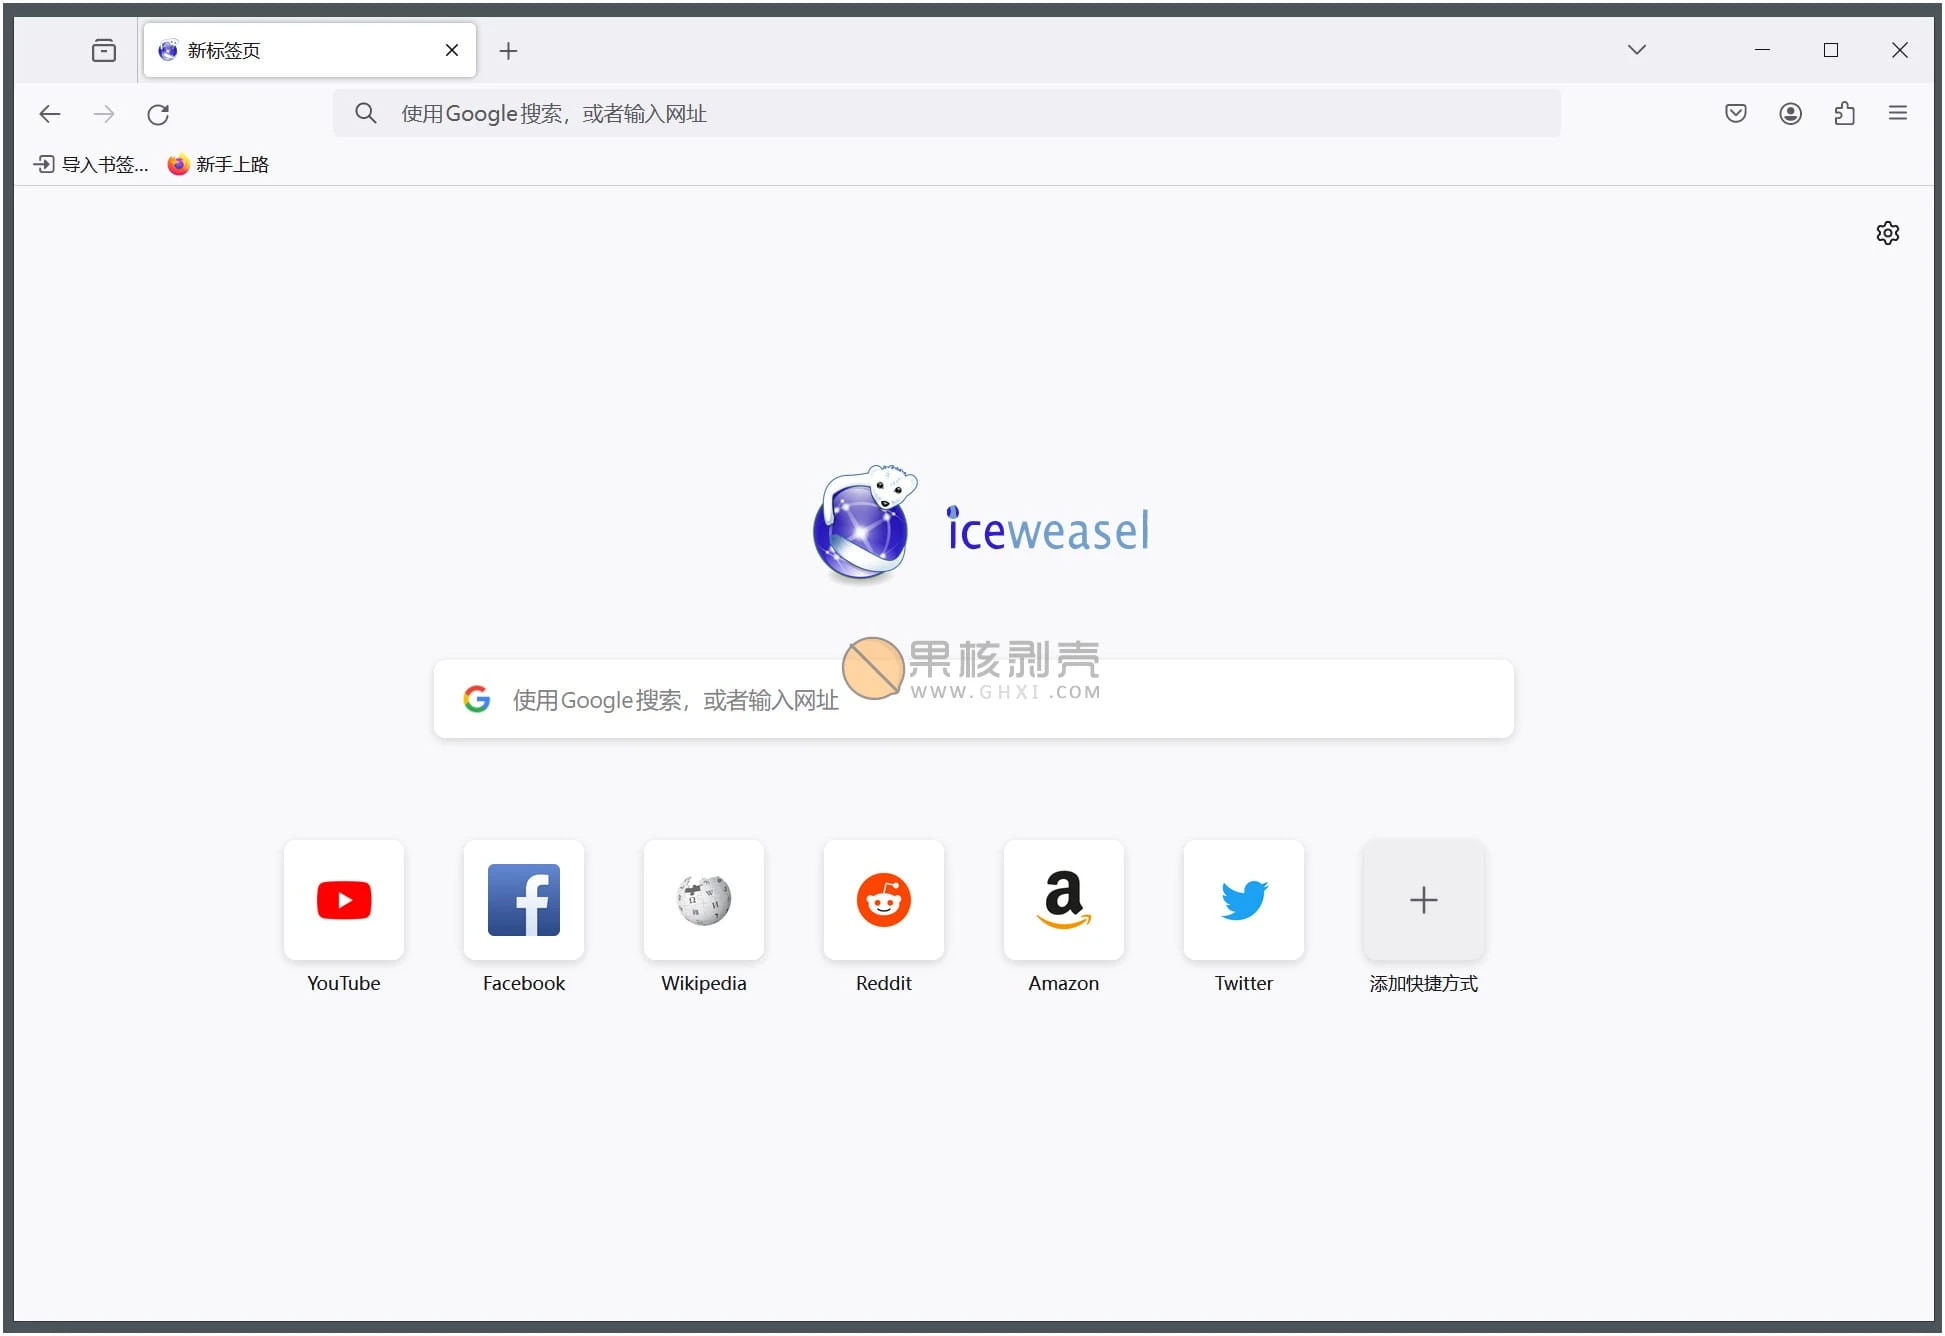This screenshot has width=1945, height=1336.
Task: Open new tab page settings gear
Action: [1887, 233]
